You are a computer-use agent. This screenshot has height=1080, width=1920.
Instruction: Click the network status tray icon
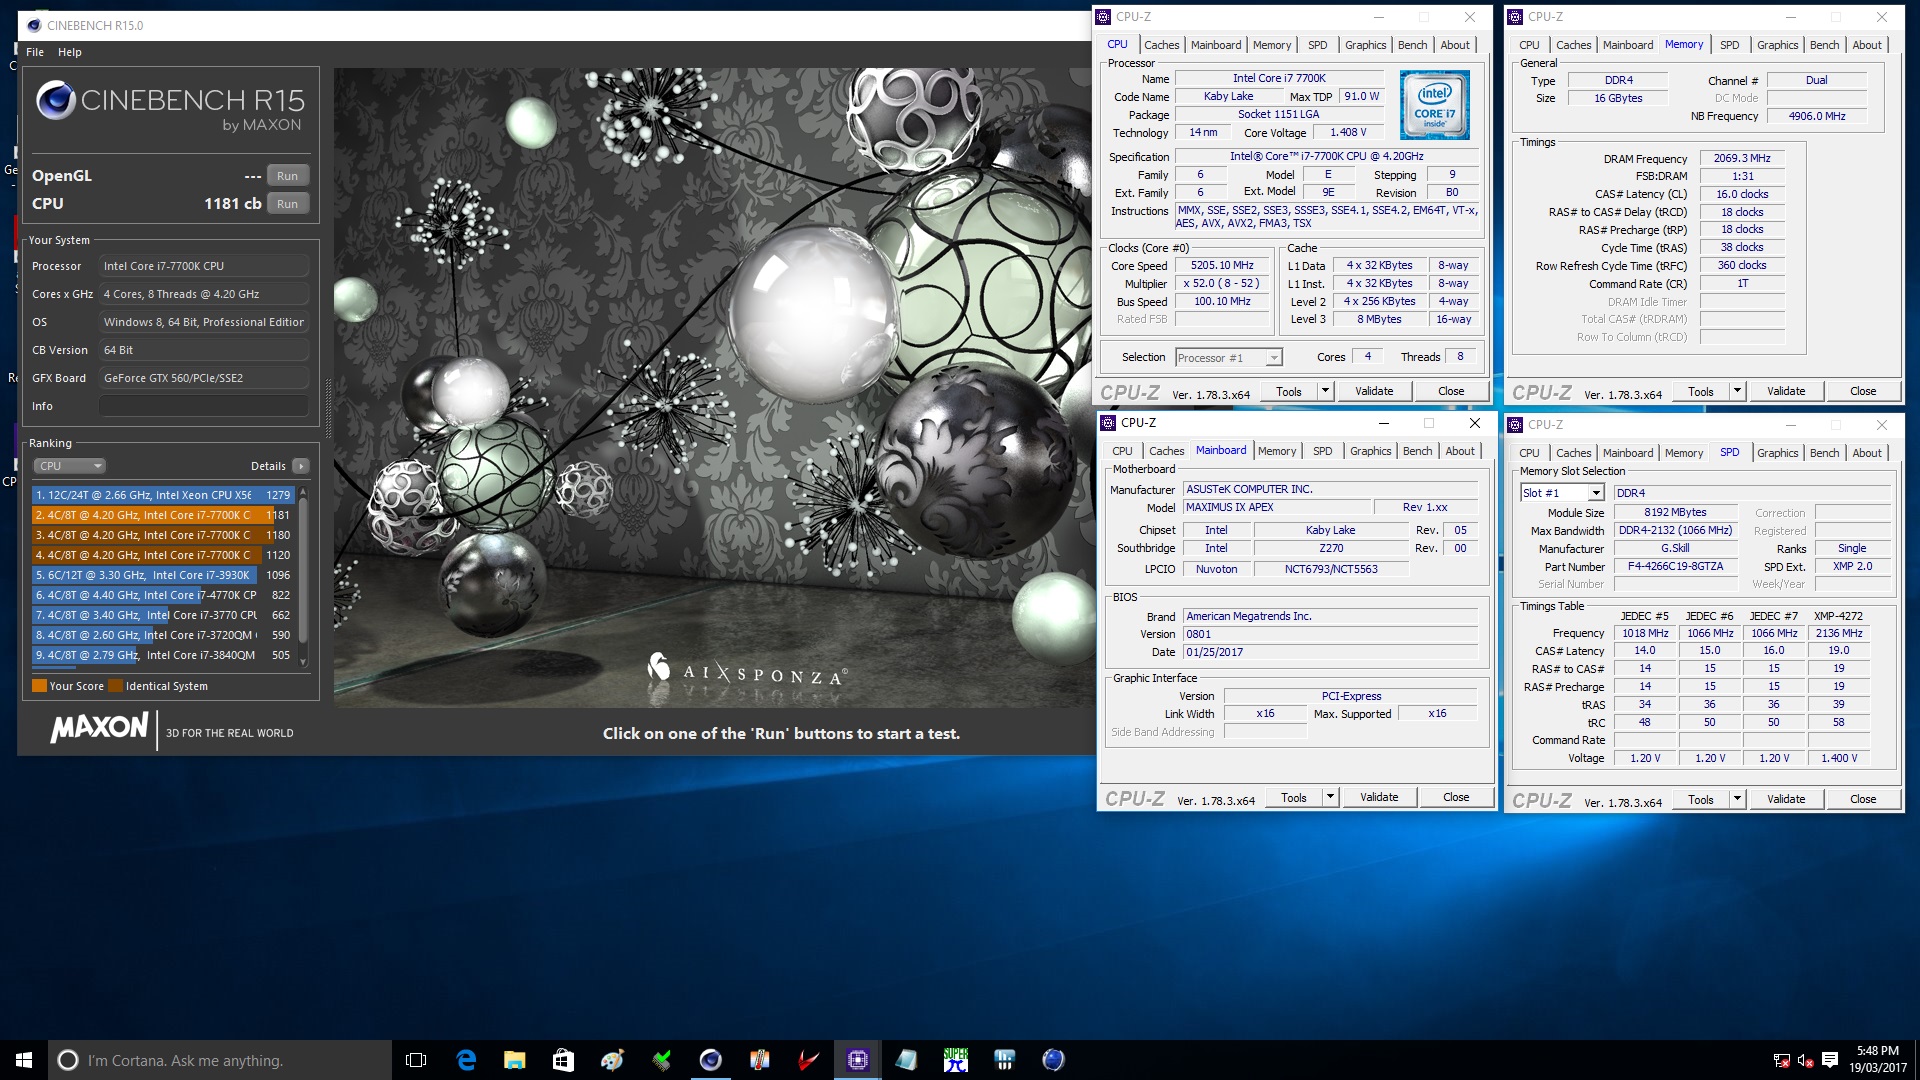click(x=1782, y=1061)
